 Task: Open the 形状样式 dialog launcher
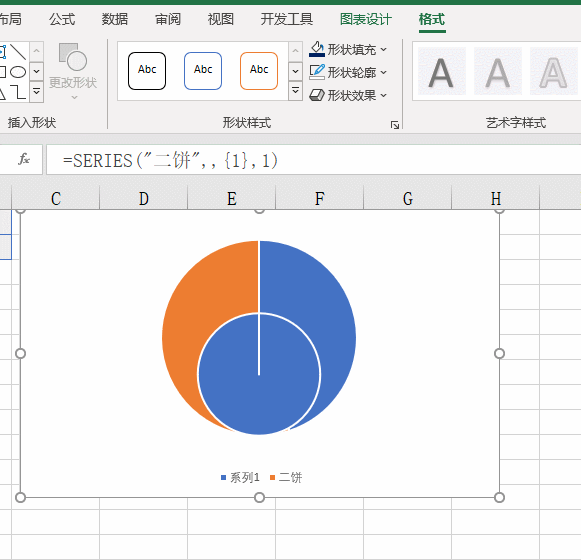click(395, 125)
